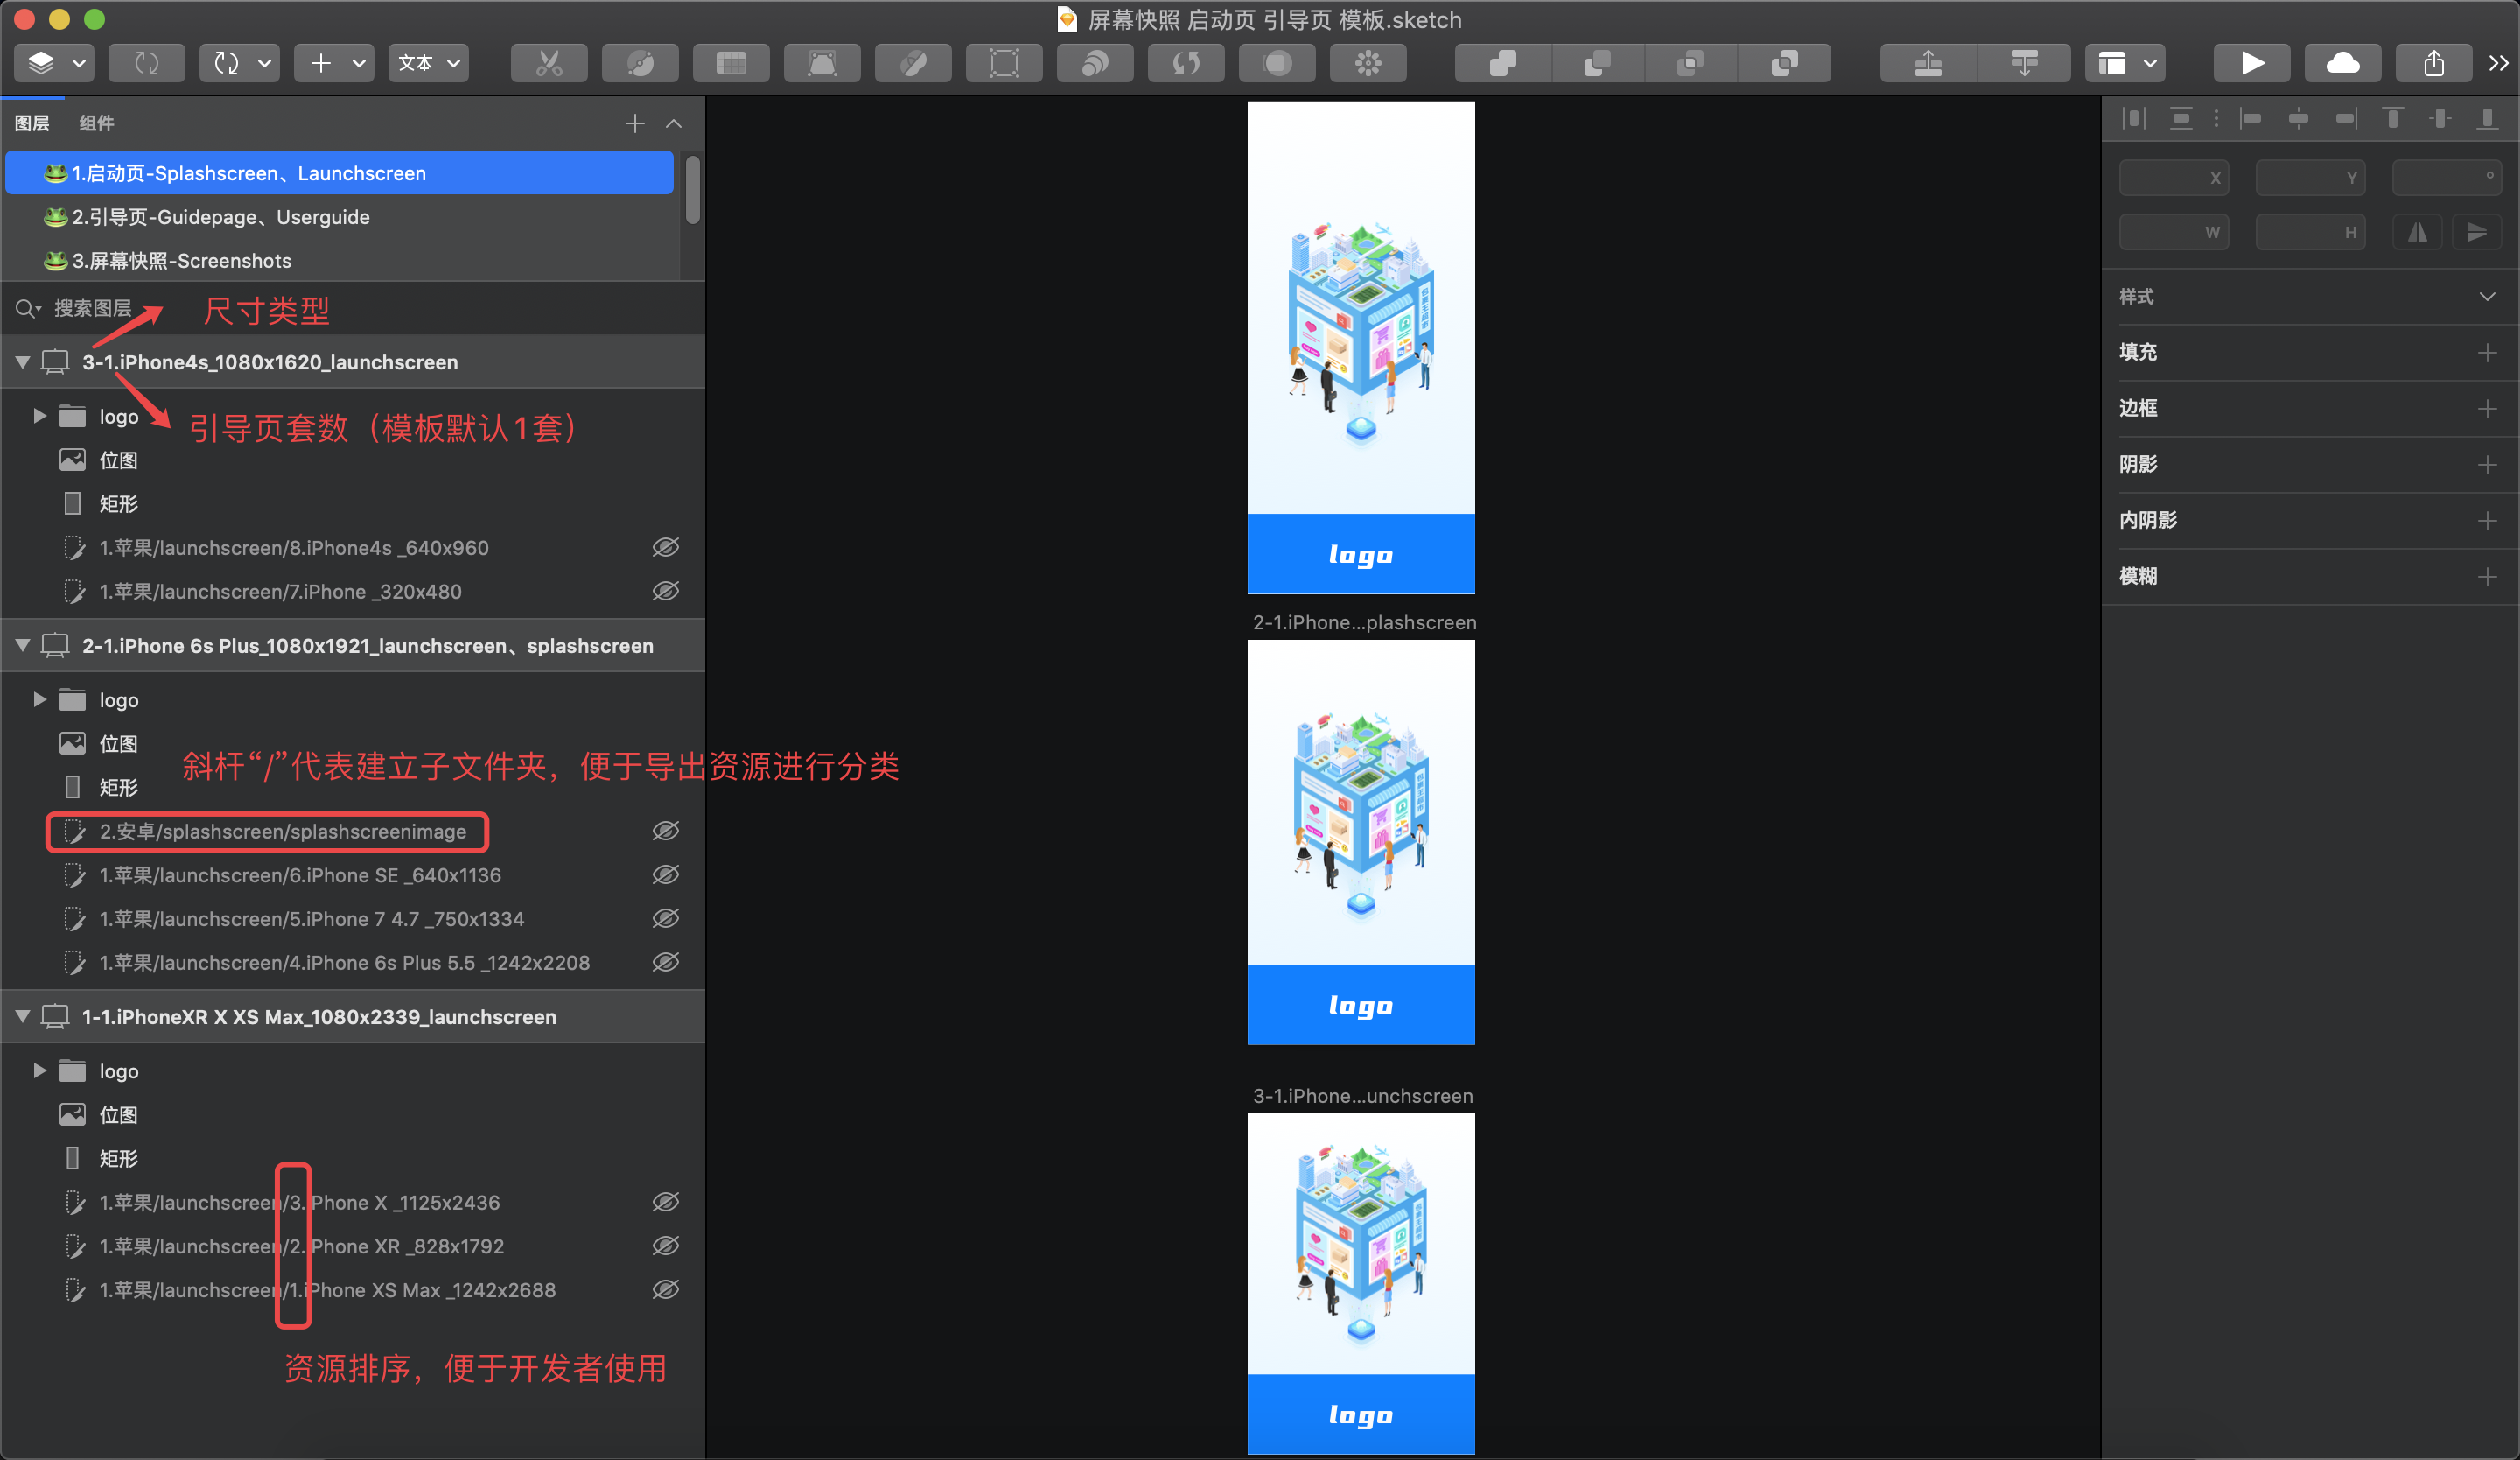Click the bring Forward icon
The image size is (2520, 1460).
1927,64
